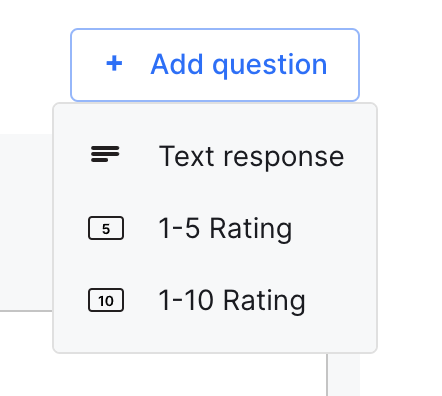
Task: Add a ten-point scale via its 10 icon
Action: point(106,300)
